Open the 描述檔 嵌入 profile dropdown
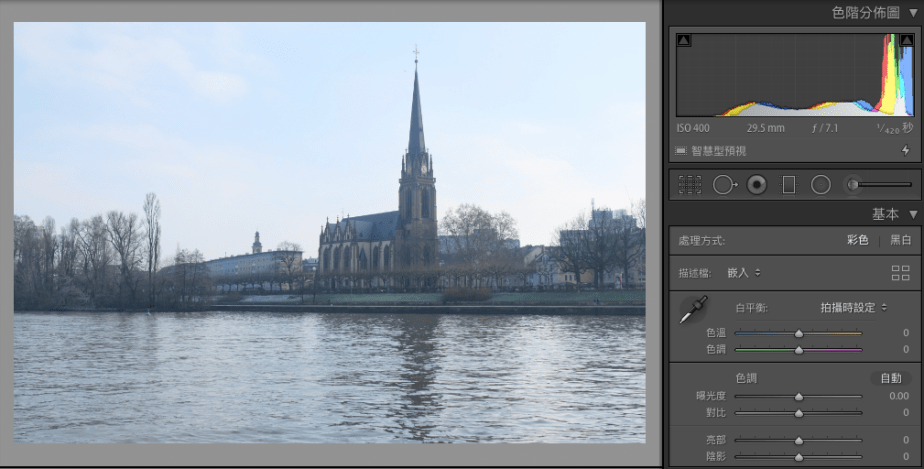924x469 pixels. coord(743,272)
